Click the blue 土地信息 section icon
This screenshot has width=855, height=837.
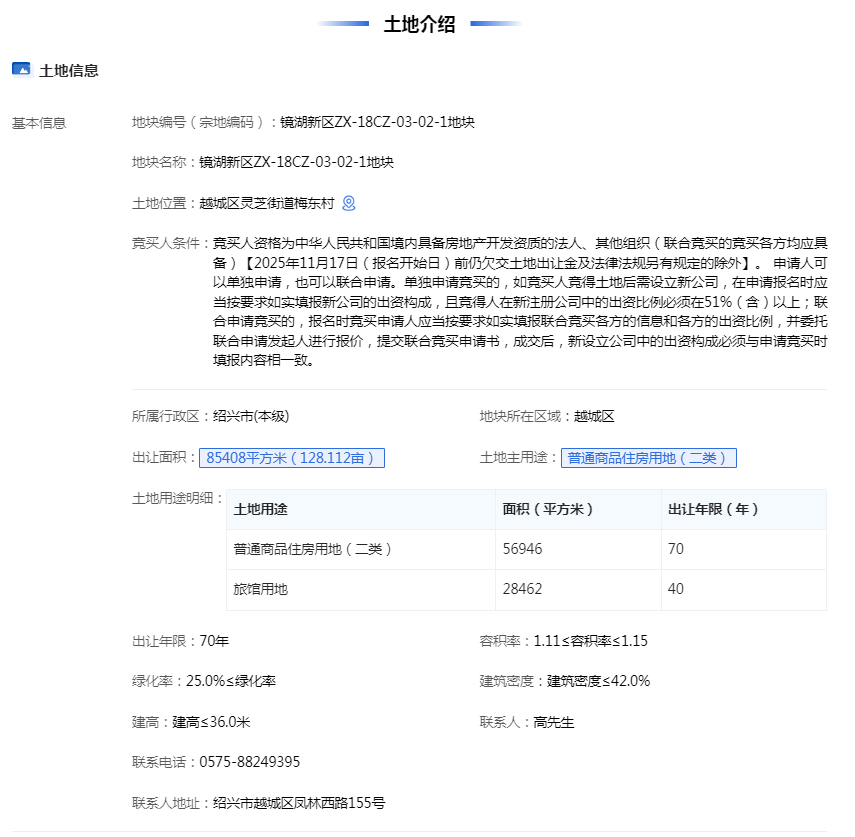pos(21,69)
